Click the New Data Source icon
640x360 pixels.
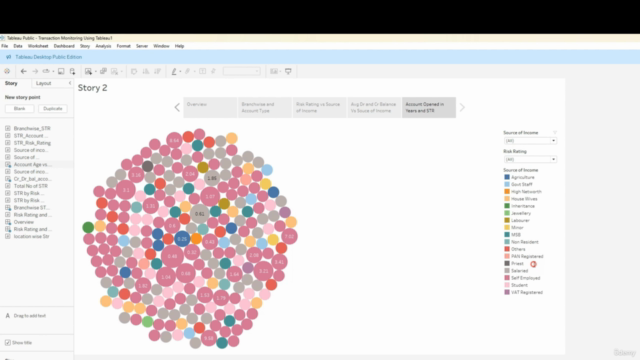[x=73, y=71]
